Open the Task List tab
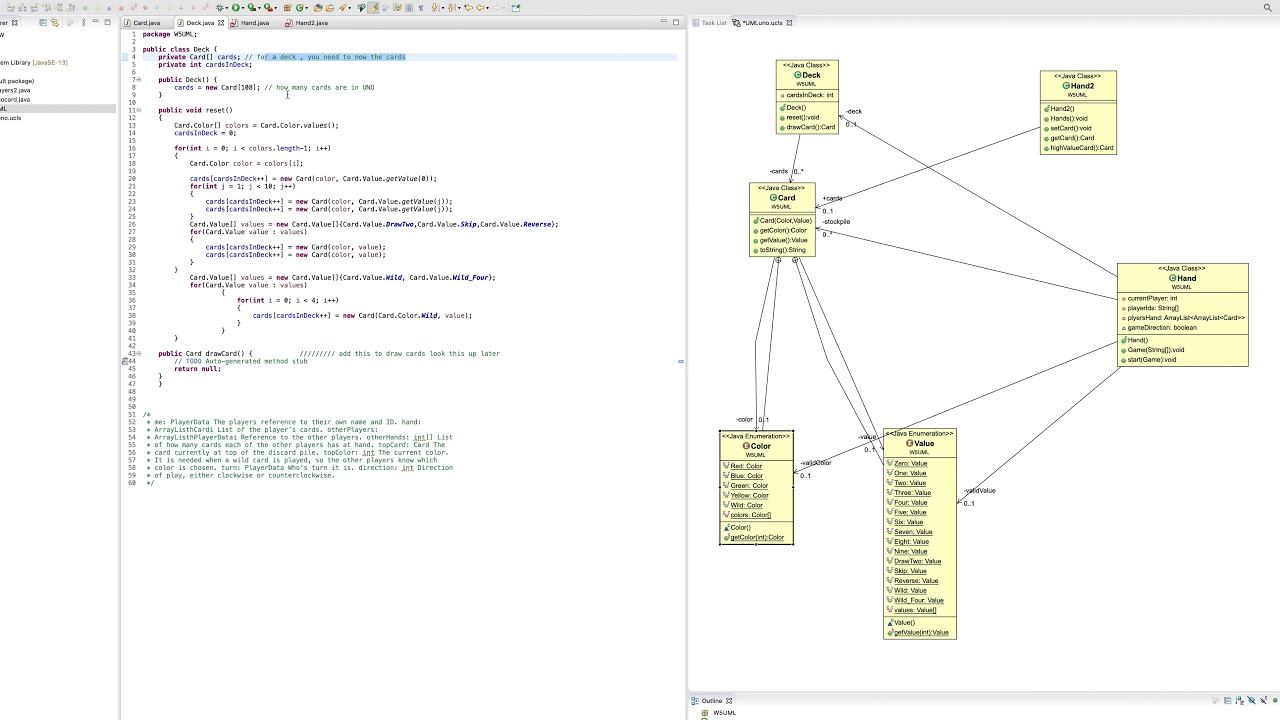This screenshot has height=720, width=1280. point(710,23)
